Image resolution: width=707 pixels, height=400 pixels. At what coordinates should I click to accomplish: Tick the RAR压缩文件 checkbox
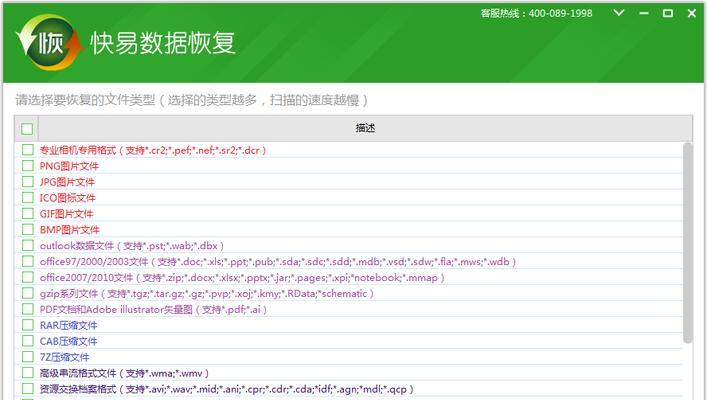pos(28,325)
